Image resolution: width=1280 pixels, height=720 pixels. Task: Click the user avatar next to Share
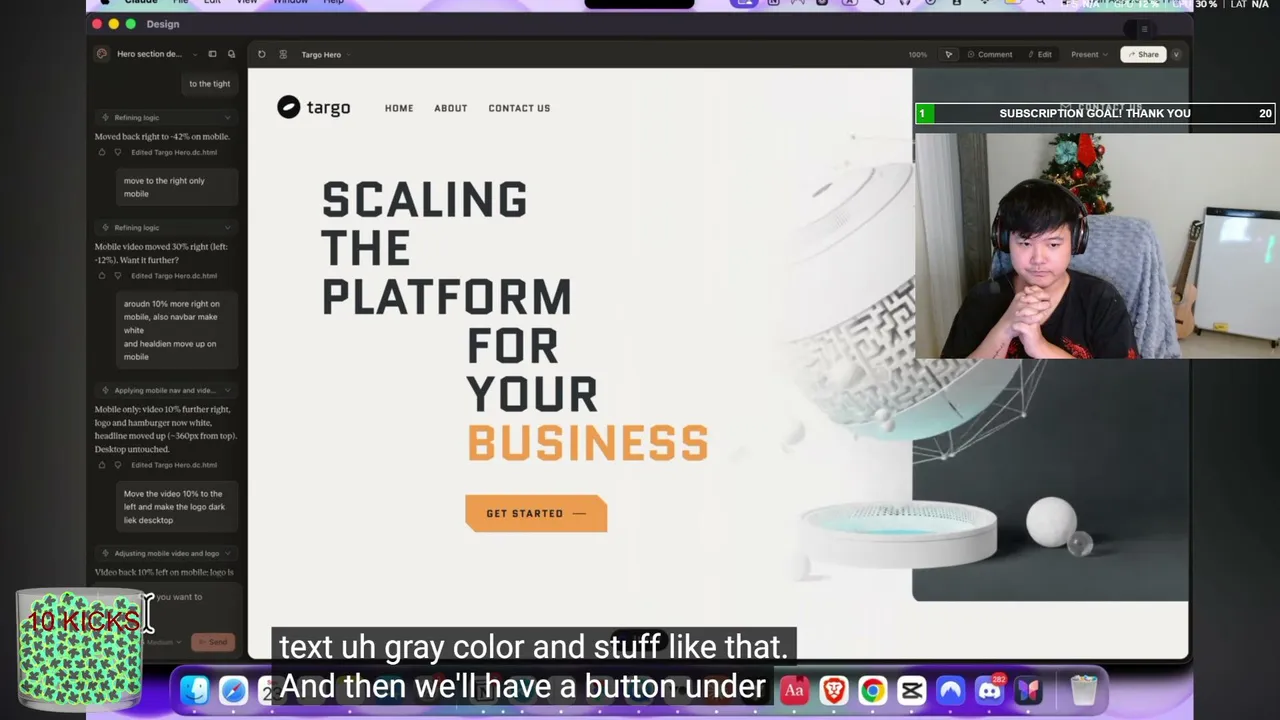click(x=1176, y=54)
